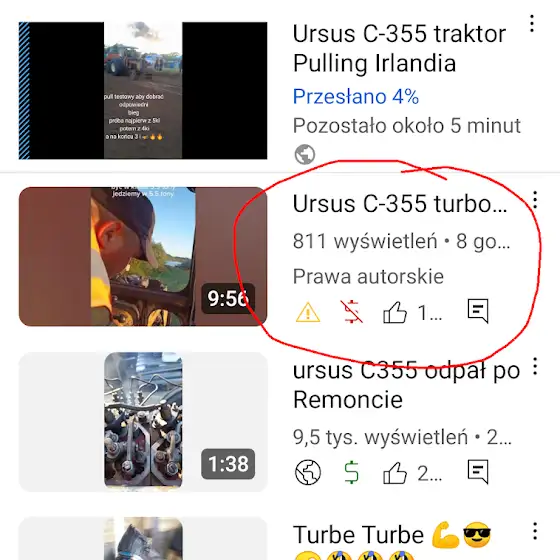This screenshot has height=560, width=560.
Task: Click the globe visibility icon under the uploading video
Action: coord(305,154)
